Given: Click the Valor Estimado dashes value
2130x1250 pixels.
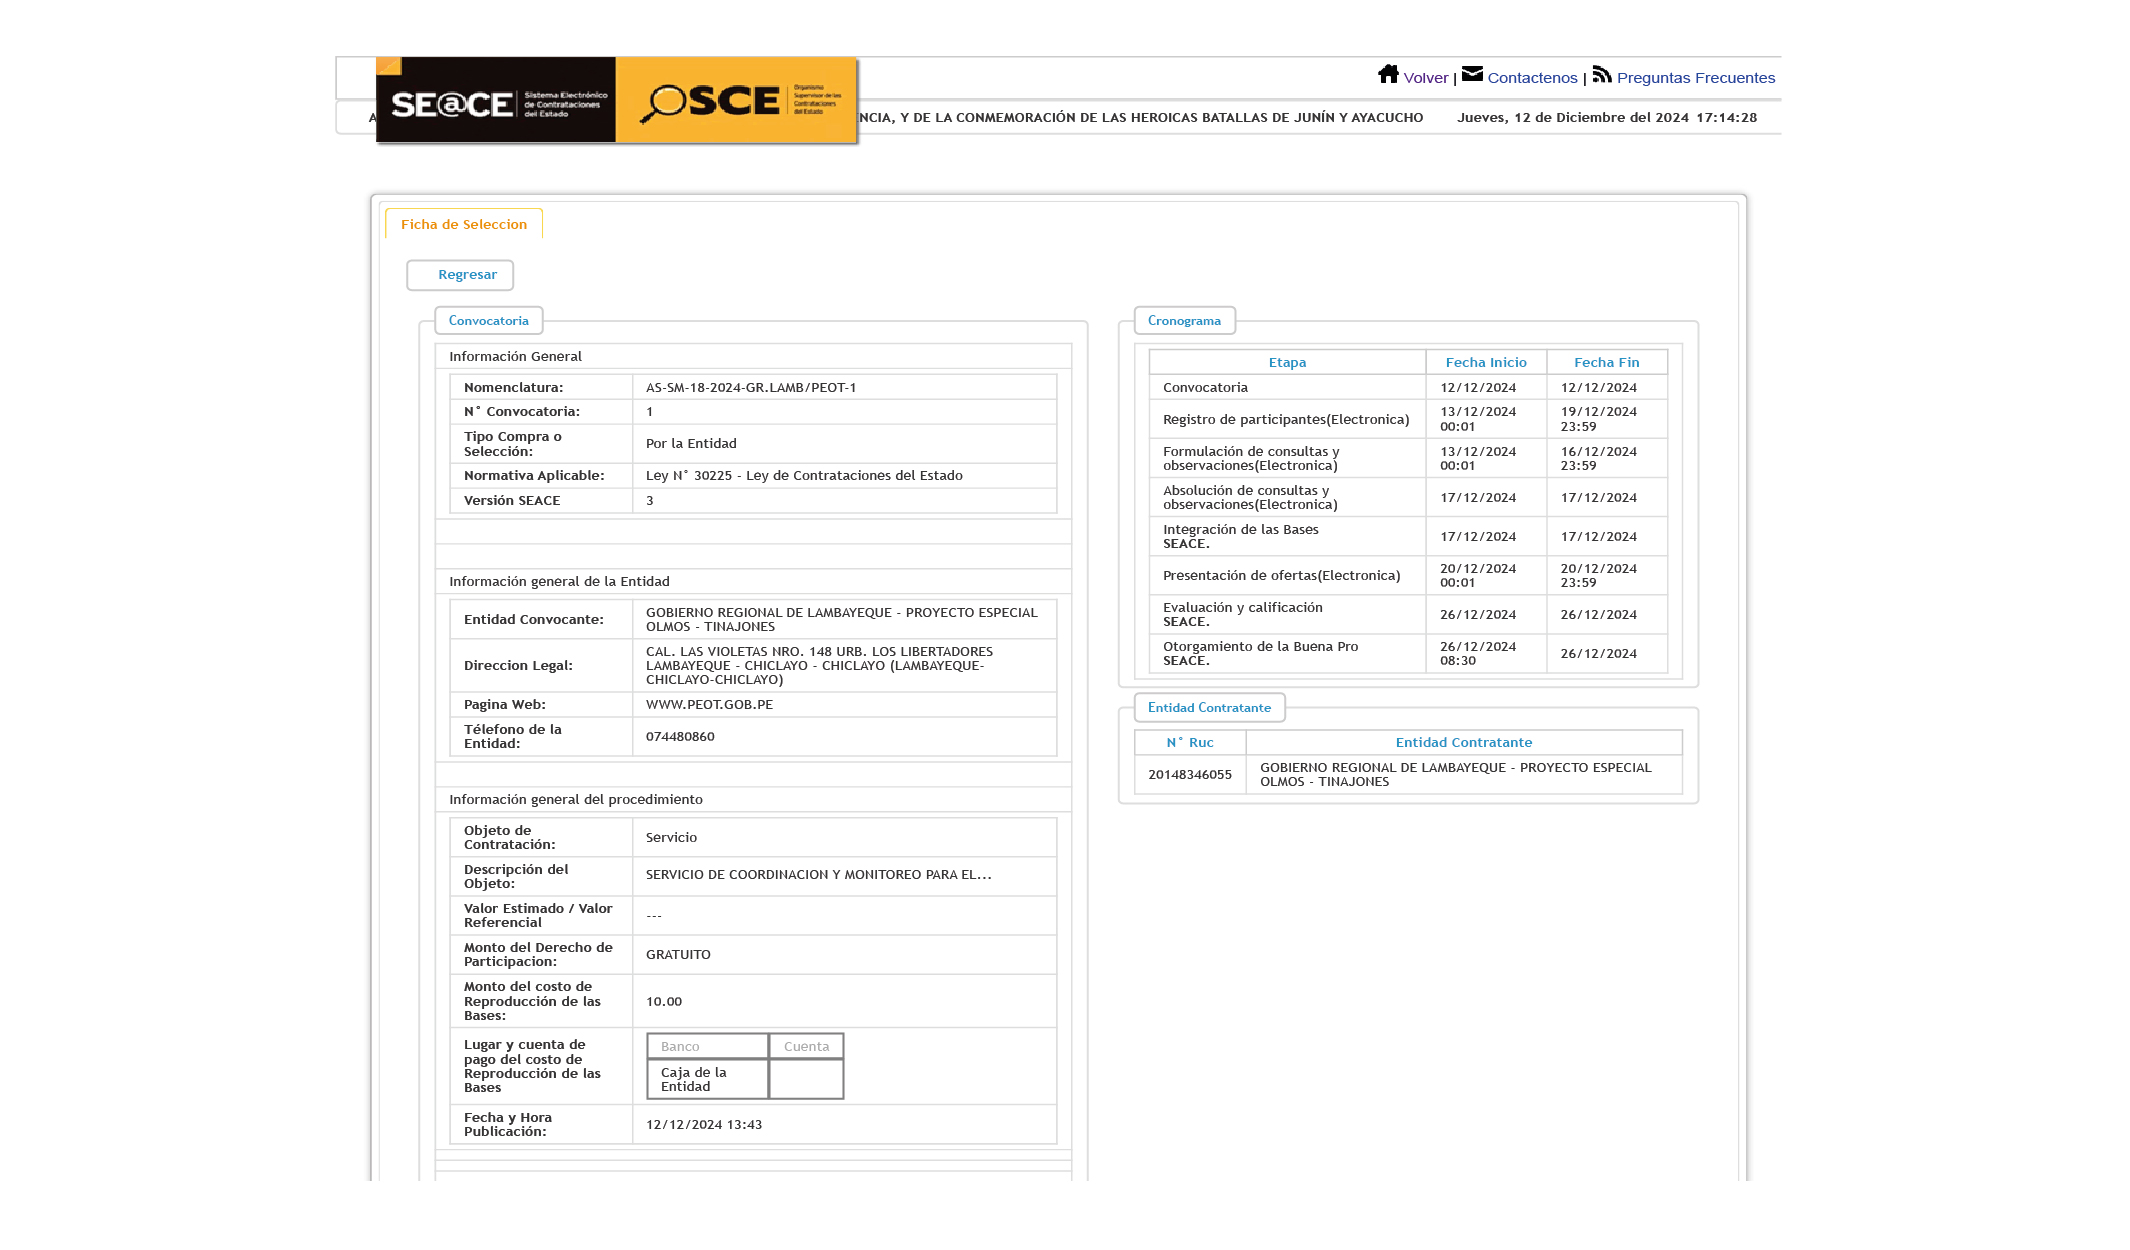Looking at the screenshot, I should [x=654, y=916].
